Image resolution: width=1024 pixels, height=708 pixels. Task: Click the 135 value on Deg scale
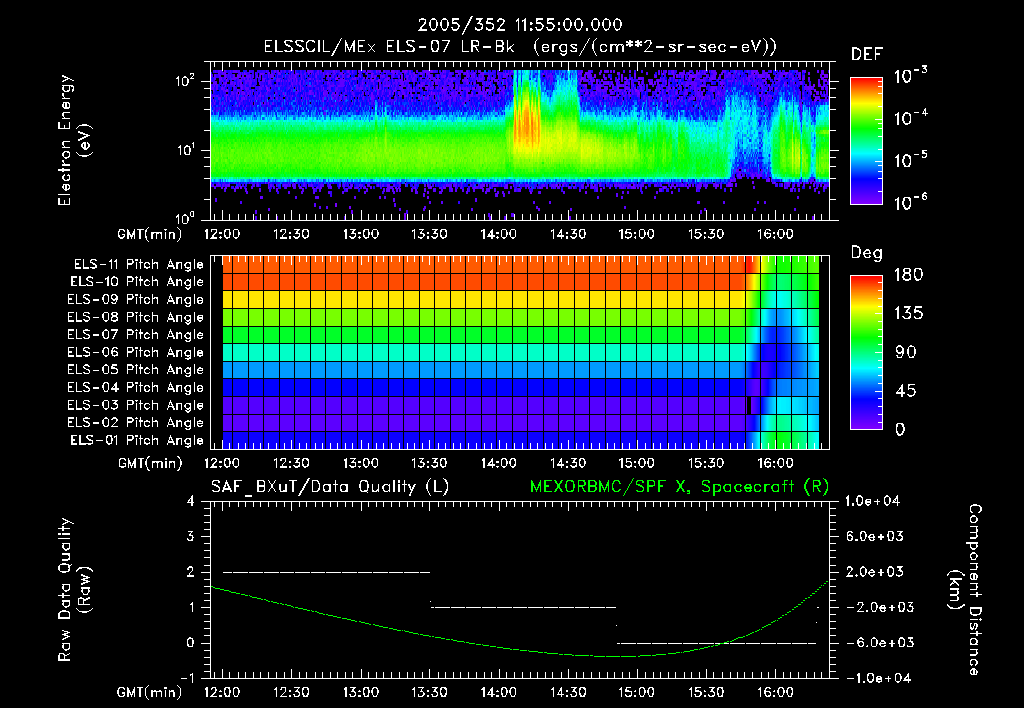click(908, 314)
